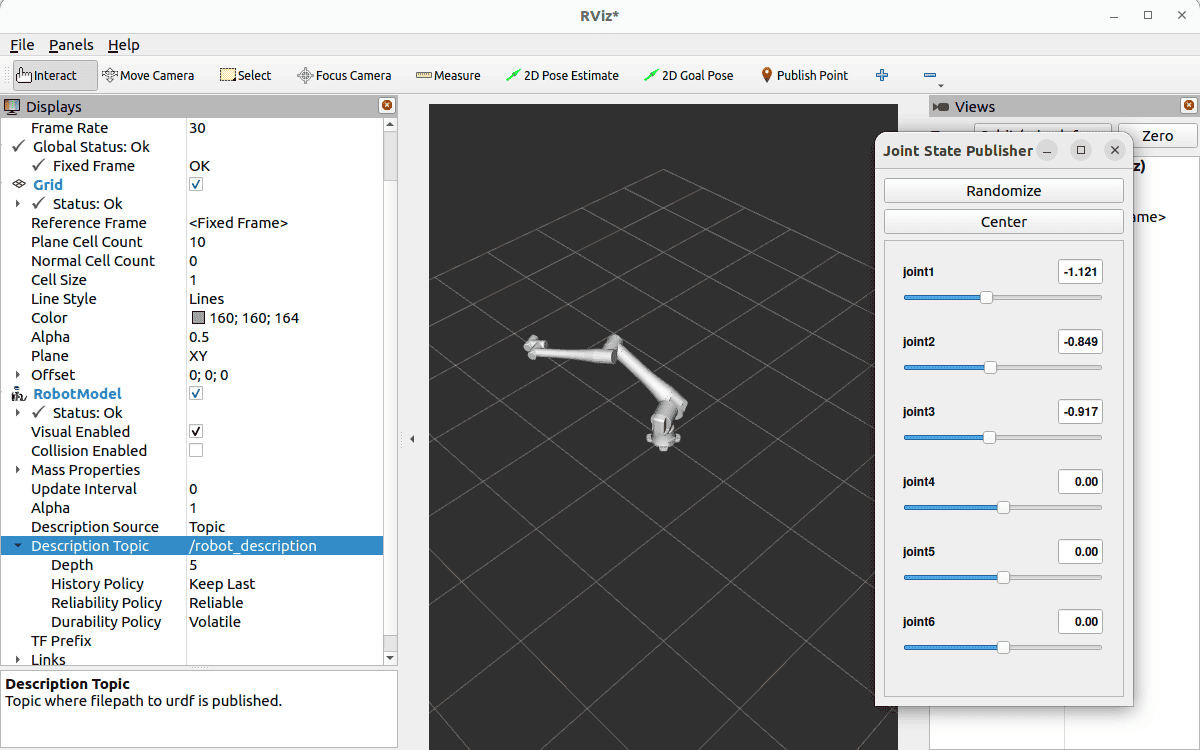The height and width of the screenshot is (750, 1200).
Task: Open the File menu
Action: [22, 45]
